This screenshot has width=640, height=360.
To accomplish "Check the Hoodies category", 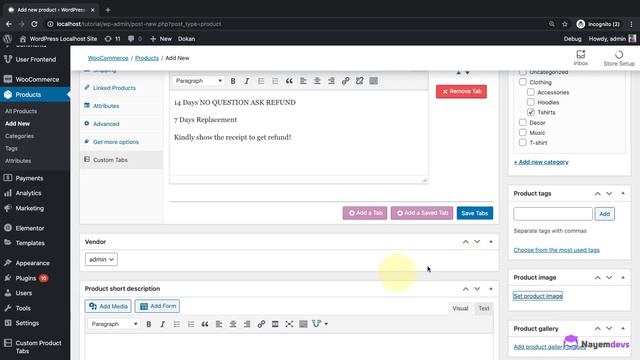I will point(531,102).
